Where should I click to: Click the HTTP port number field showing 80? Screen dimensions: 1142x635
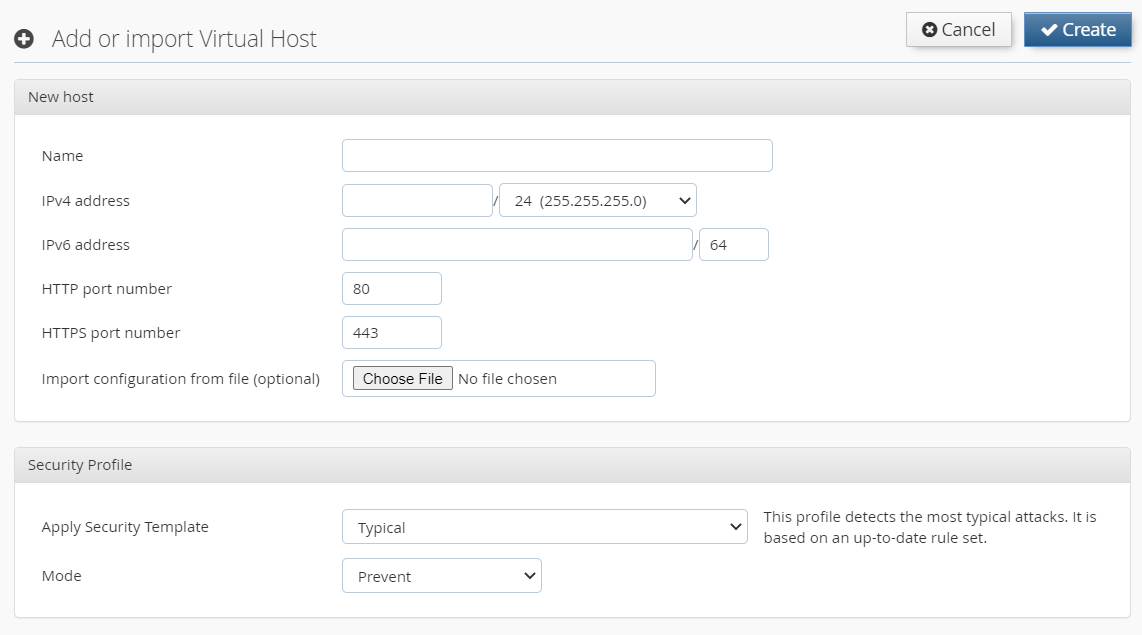[391, 288]
